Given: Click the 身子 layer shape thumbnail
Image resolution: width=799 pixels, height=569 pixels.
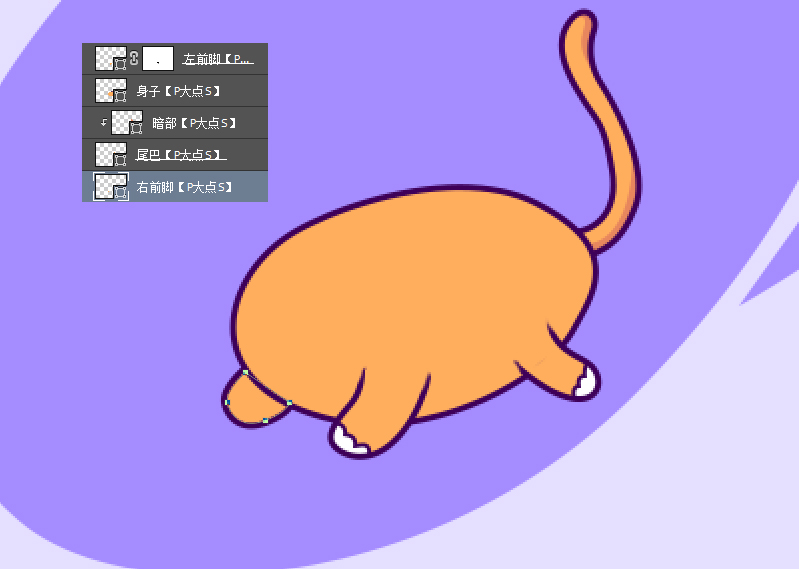Looking at the screenshot, I should tap(110, 91).
